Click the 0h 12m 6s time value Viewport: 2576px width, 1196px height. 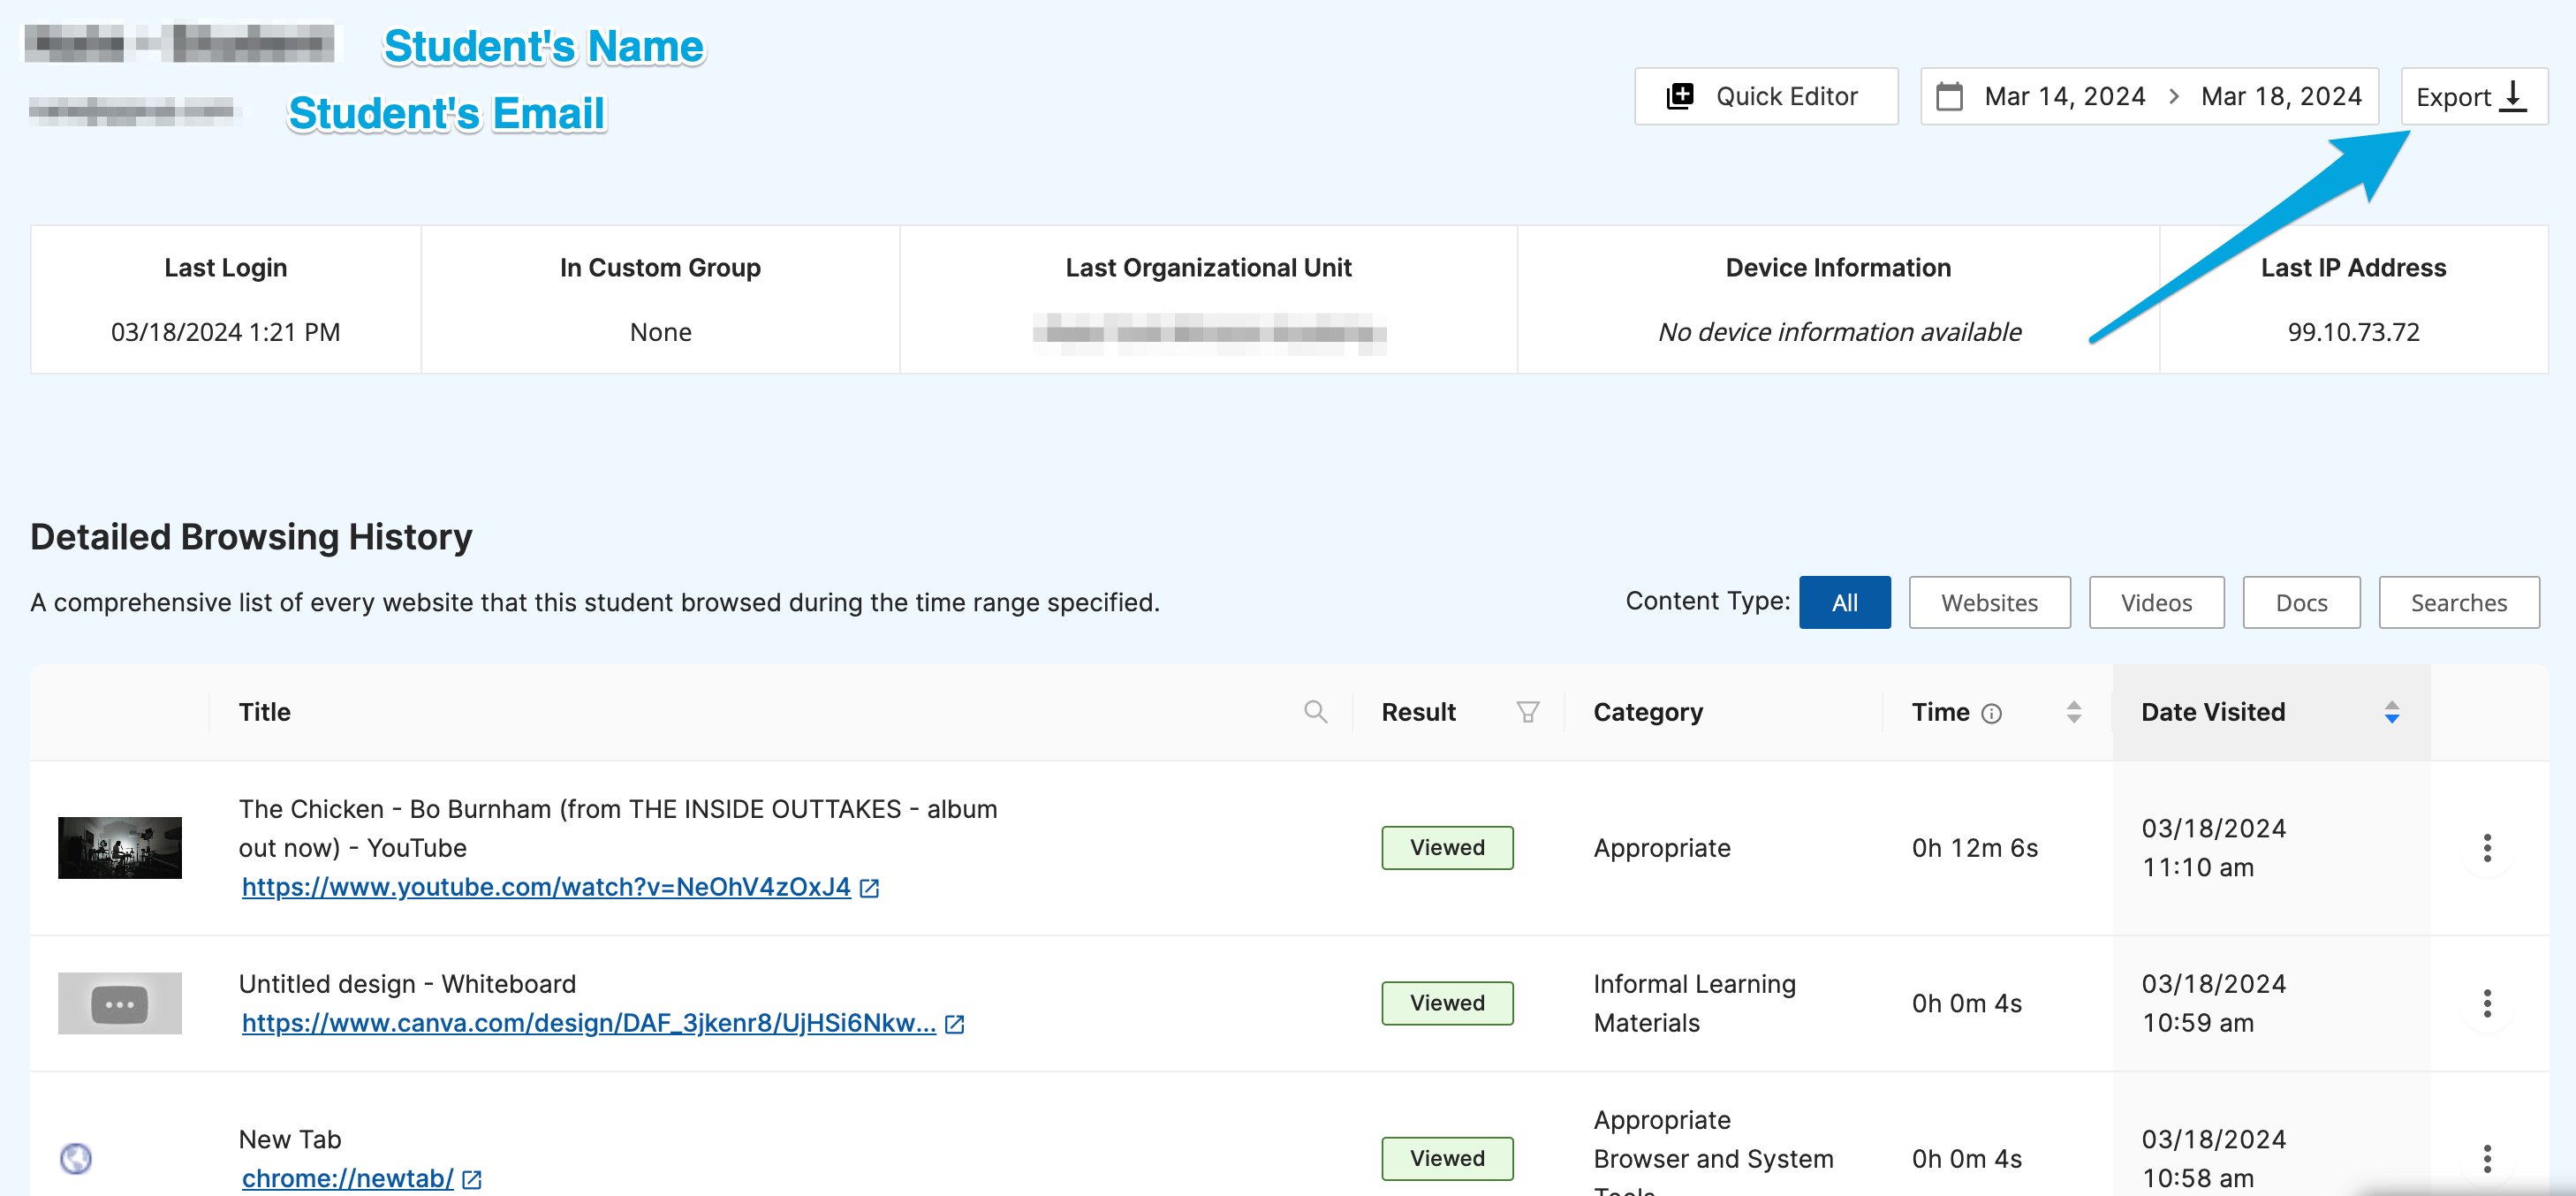(1974, 848)
